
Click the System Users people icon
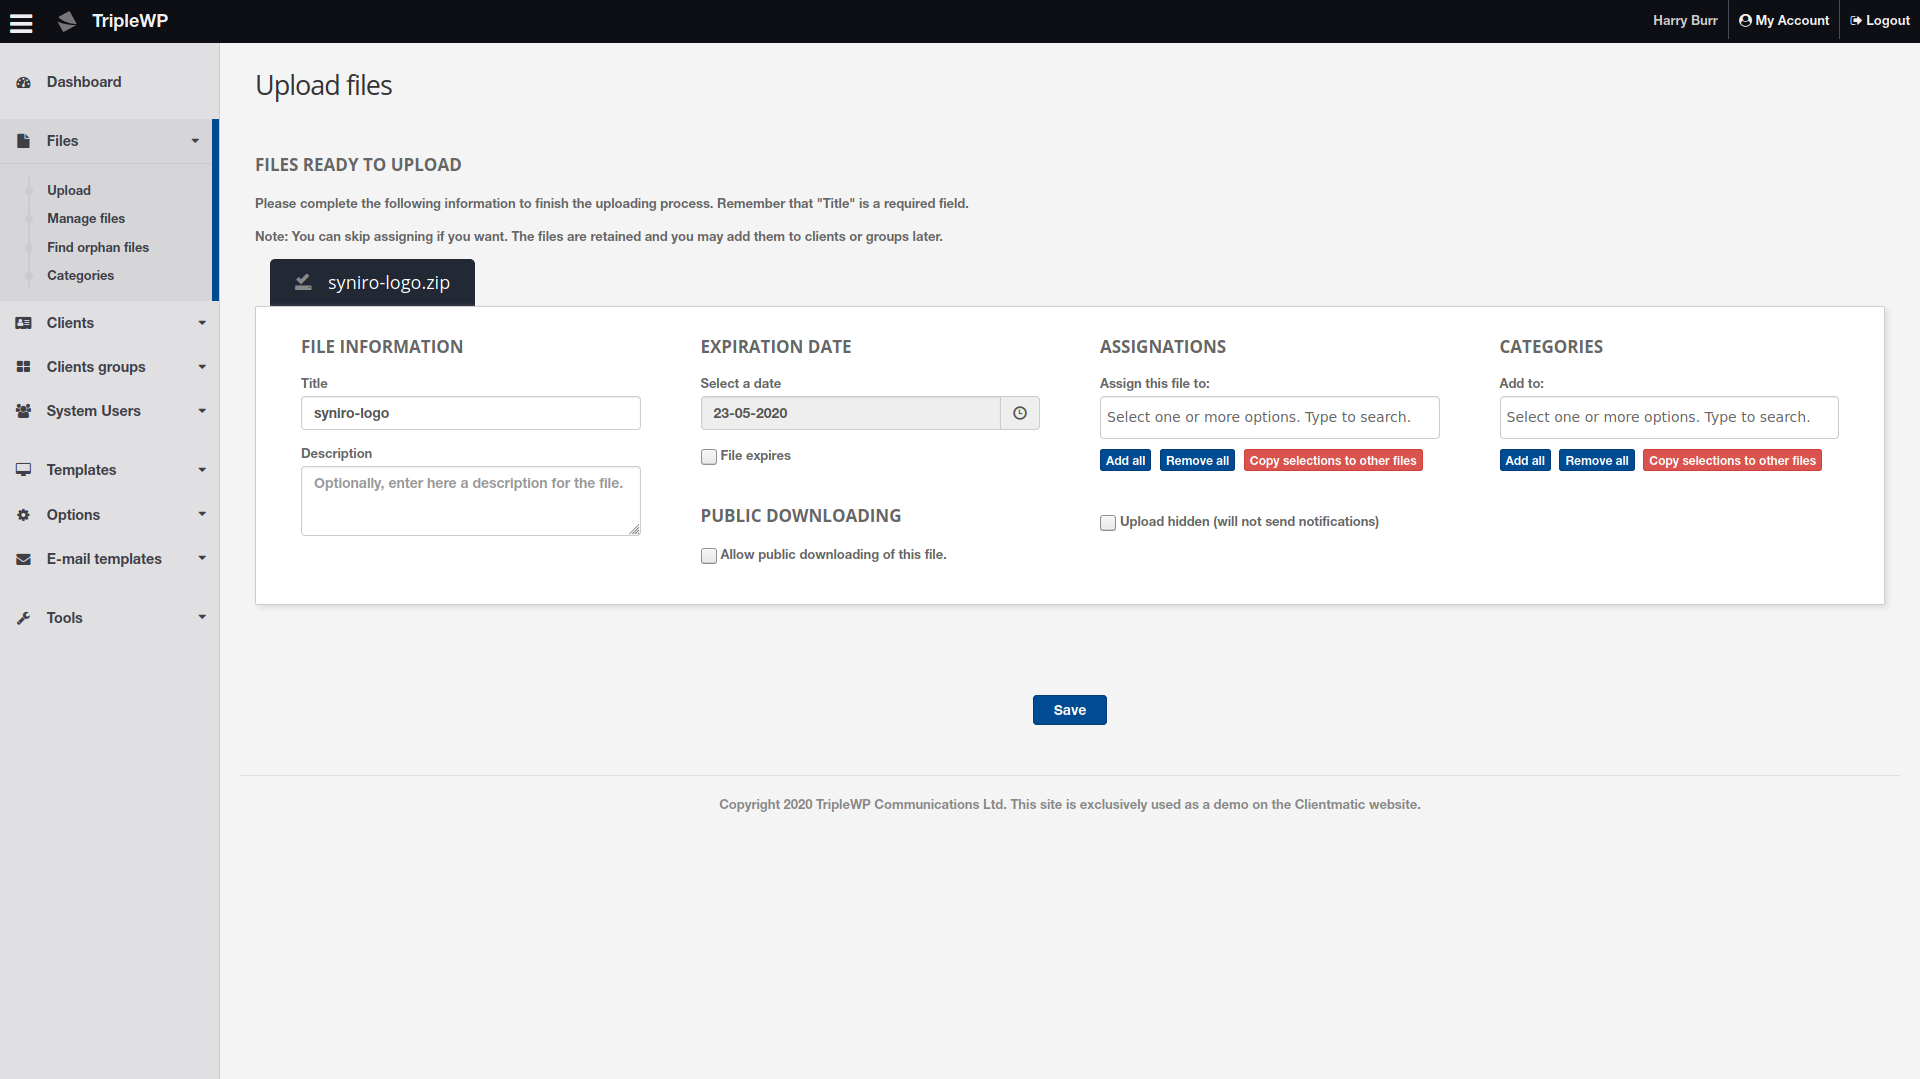click(x=23, y=411)
